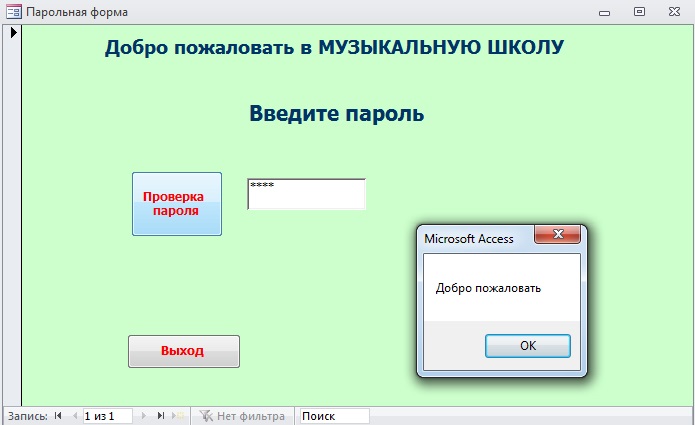
Task: Click the Выход button
Action: pos(184,351)
